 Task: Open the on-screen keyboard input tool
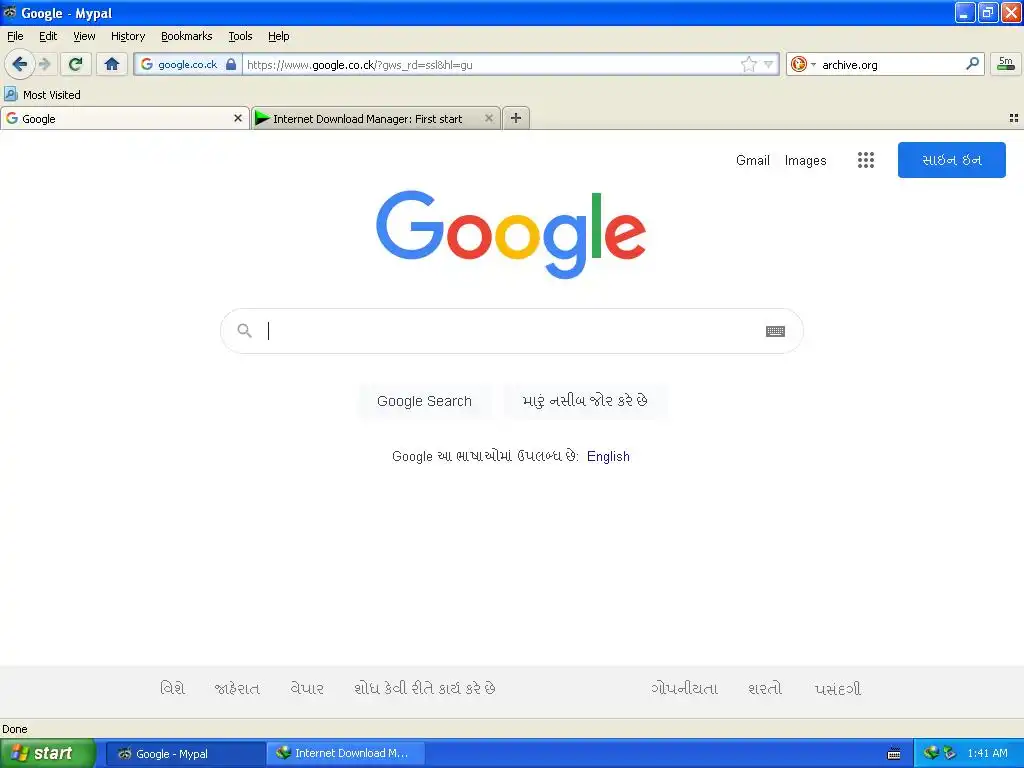(775, 331)
